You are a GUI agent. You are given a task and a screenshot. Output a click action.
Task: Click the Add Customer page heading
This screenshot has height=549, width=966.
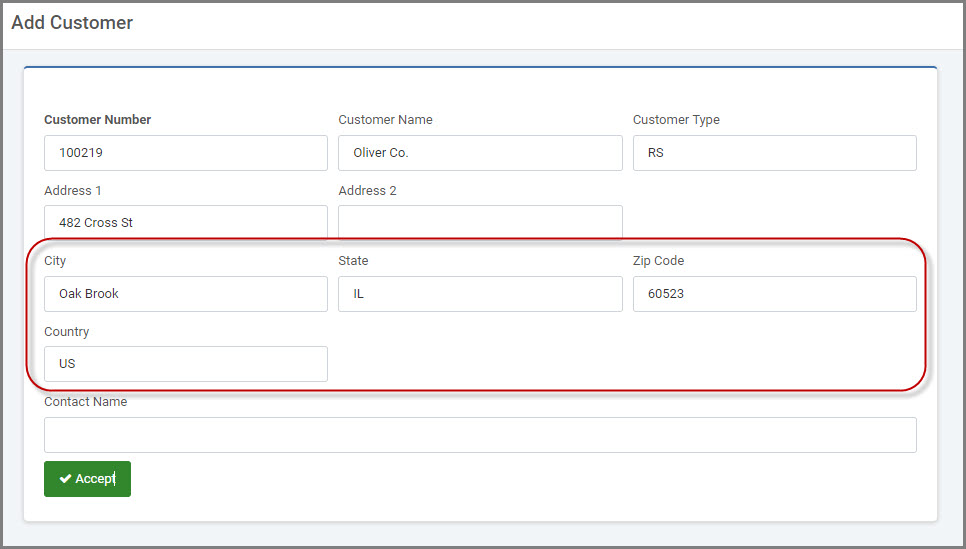(72, 23)
